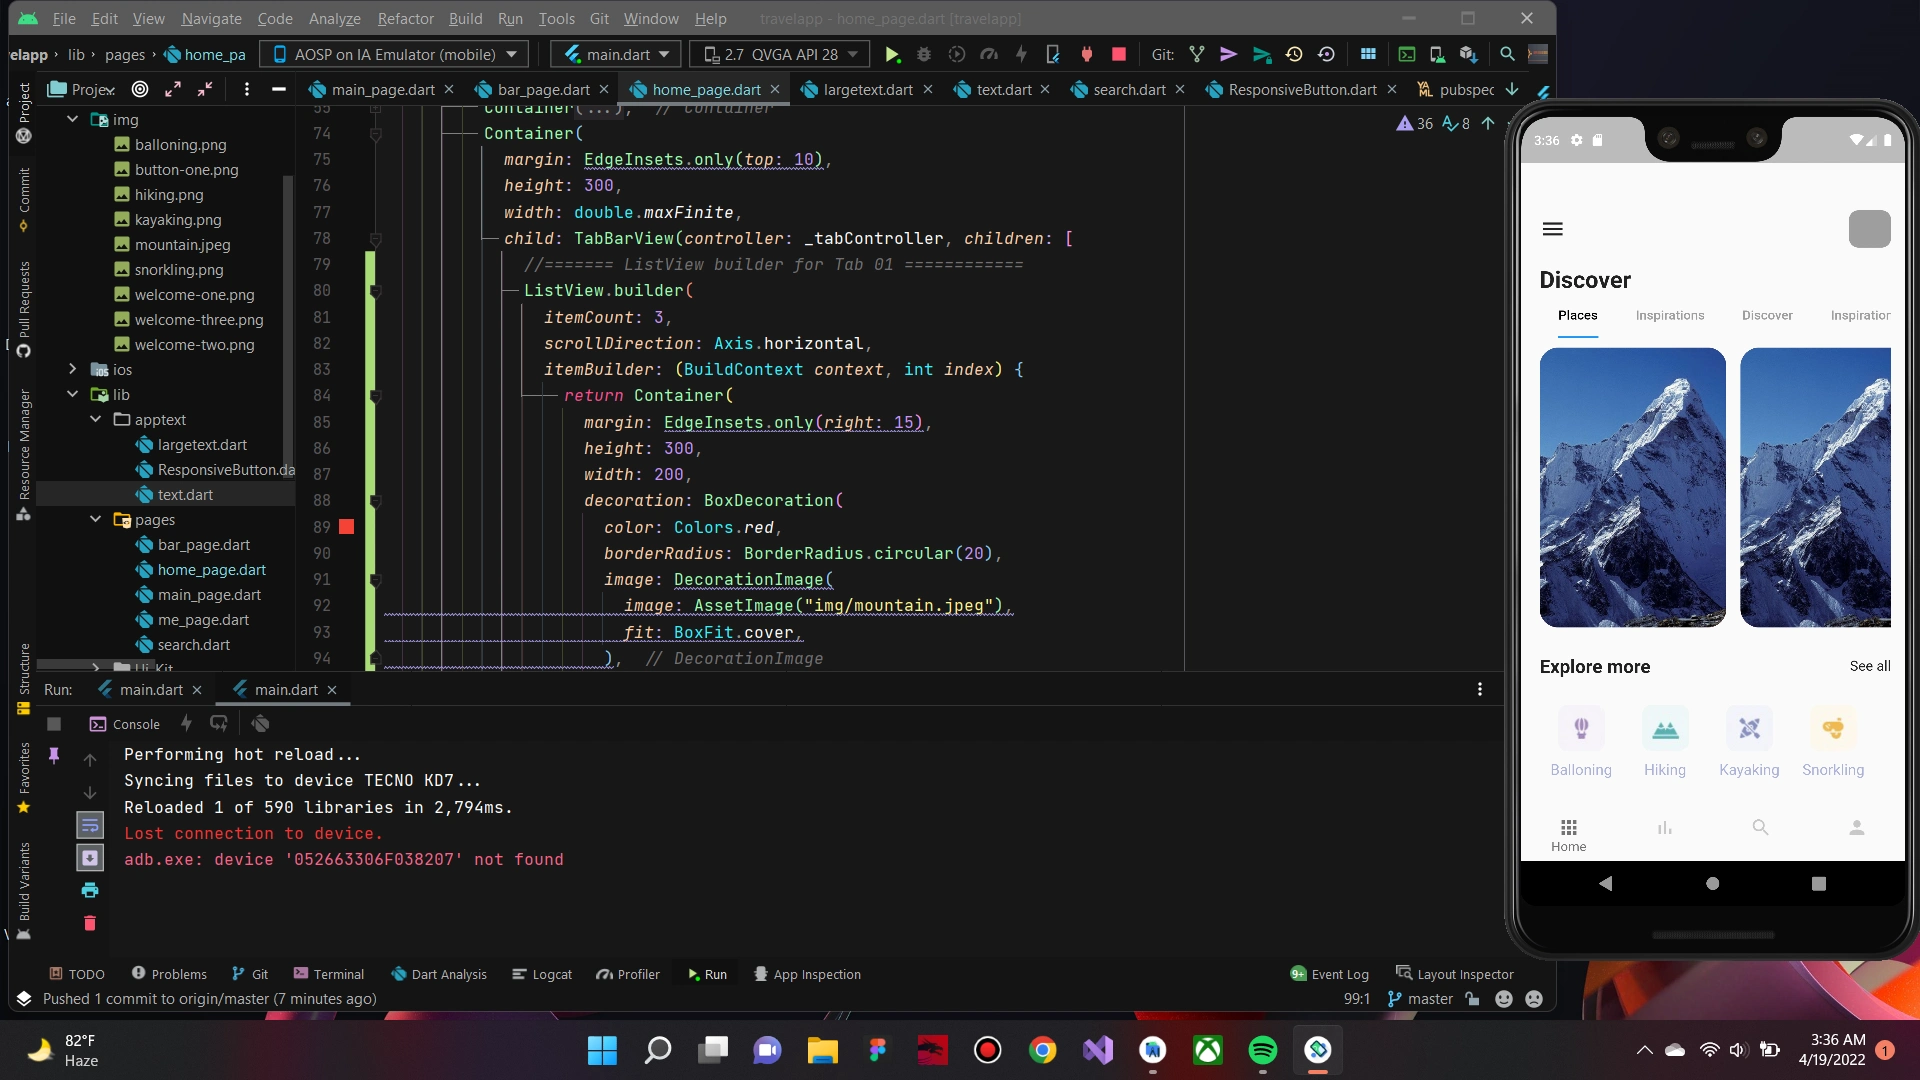The height and width of the screenshot is (1080, 1920).
Task: Expand the ios folder in project tree
Action: coord(73,370)
